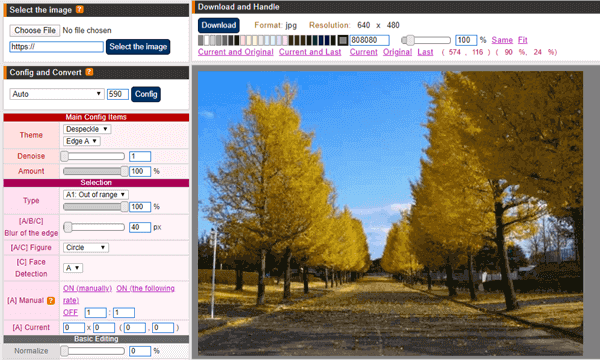Show Current and Last view
This screenshot has width=600, height=360.
(310, 52)
